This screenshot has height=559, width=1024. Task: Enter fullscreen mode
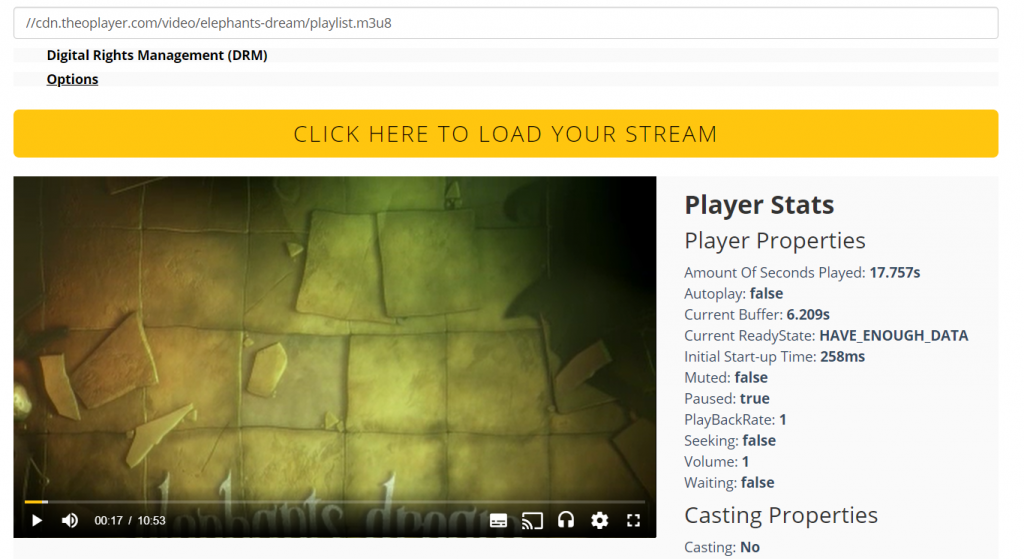633,520
